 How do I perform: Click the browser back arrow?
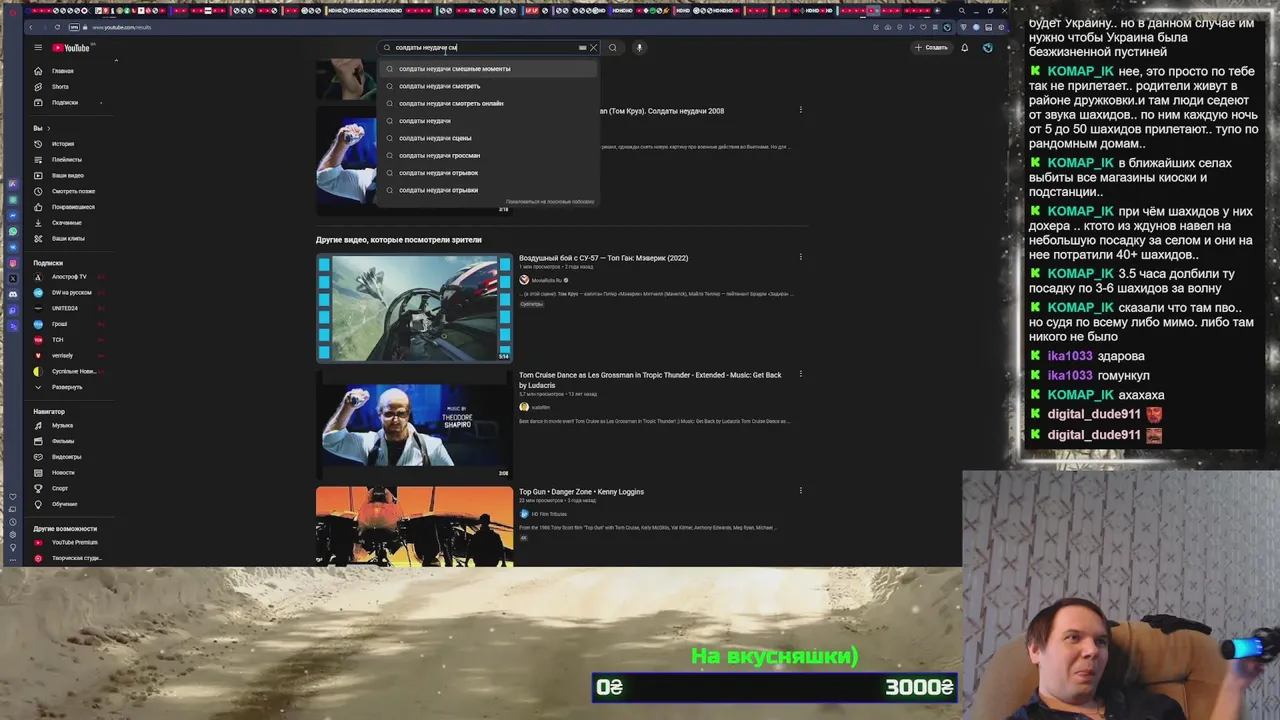[30, 27]
